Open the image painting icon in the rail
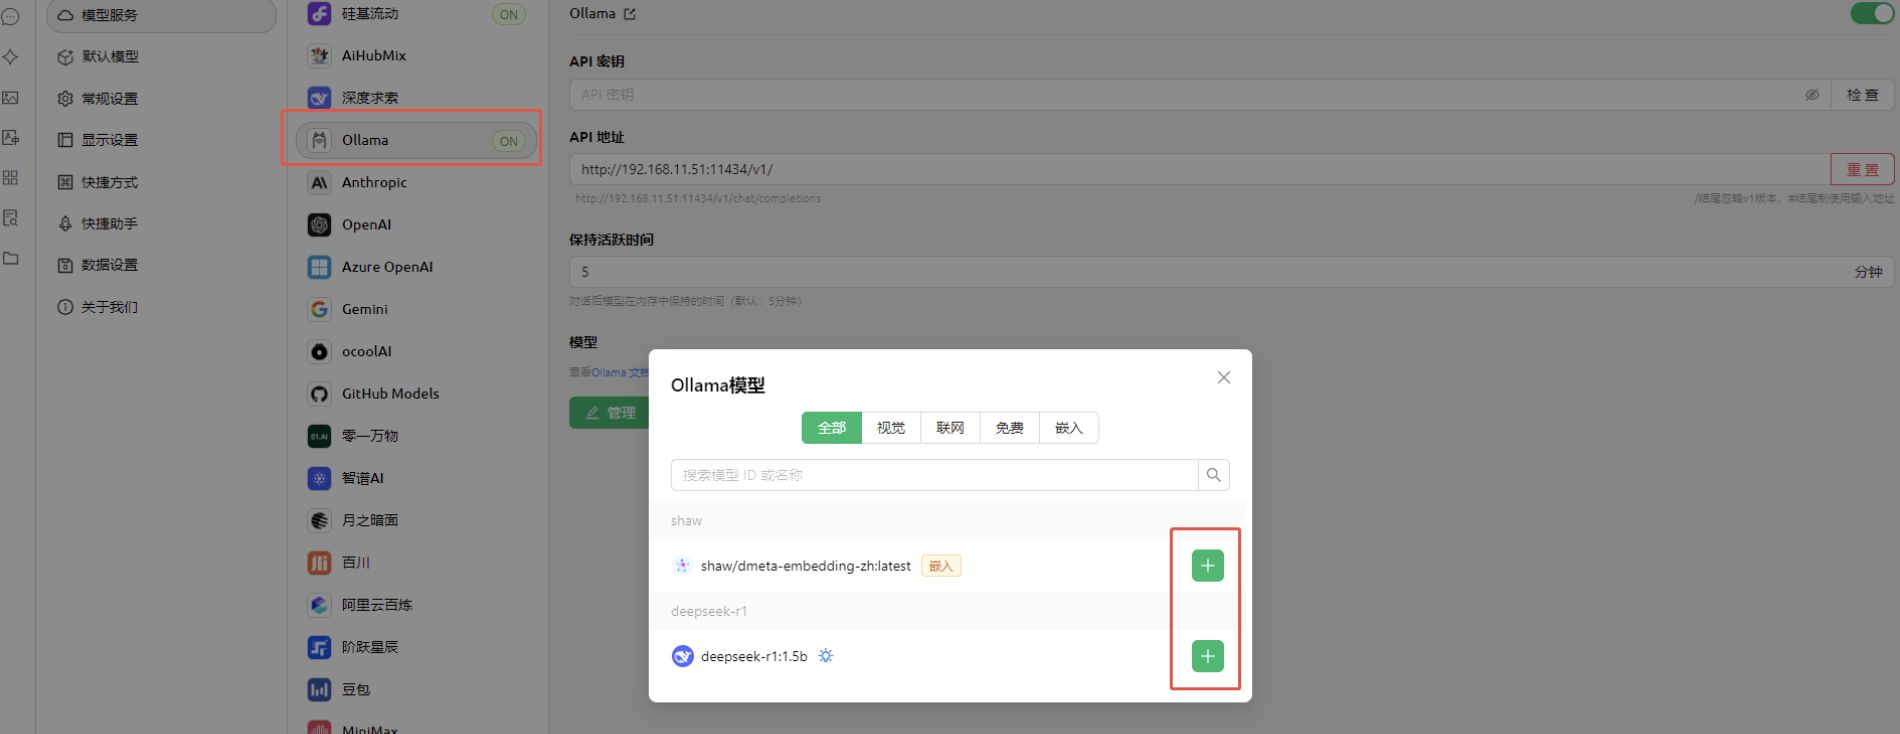Viewport: 1900px width, 734px height. coord(11,98)
